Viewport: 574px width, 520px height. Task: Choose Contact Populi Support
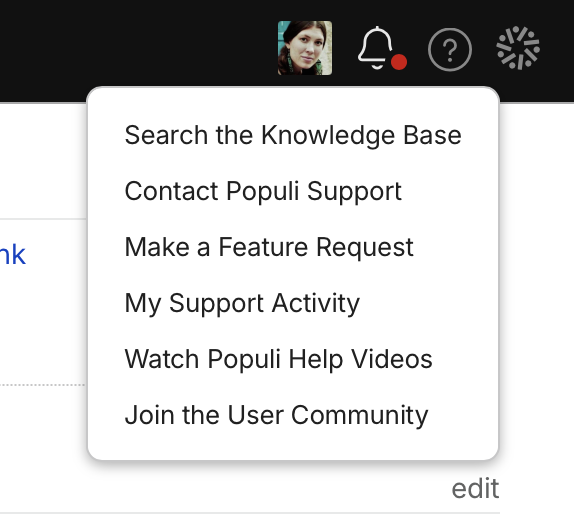[x=263, y=191]
